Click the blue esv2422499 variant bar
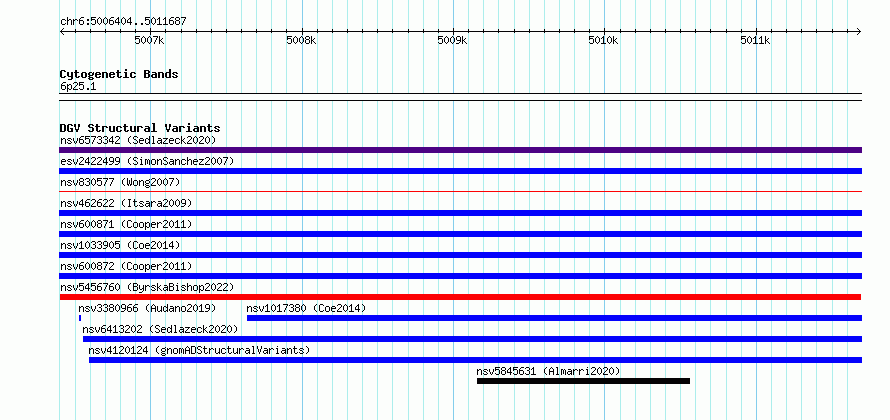This screenshot has width=890, height=420. [x=460, y=171]
